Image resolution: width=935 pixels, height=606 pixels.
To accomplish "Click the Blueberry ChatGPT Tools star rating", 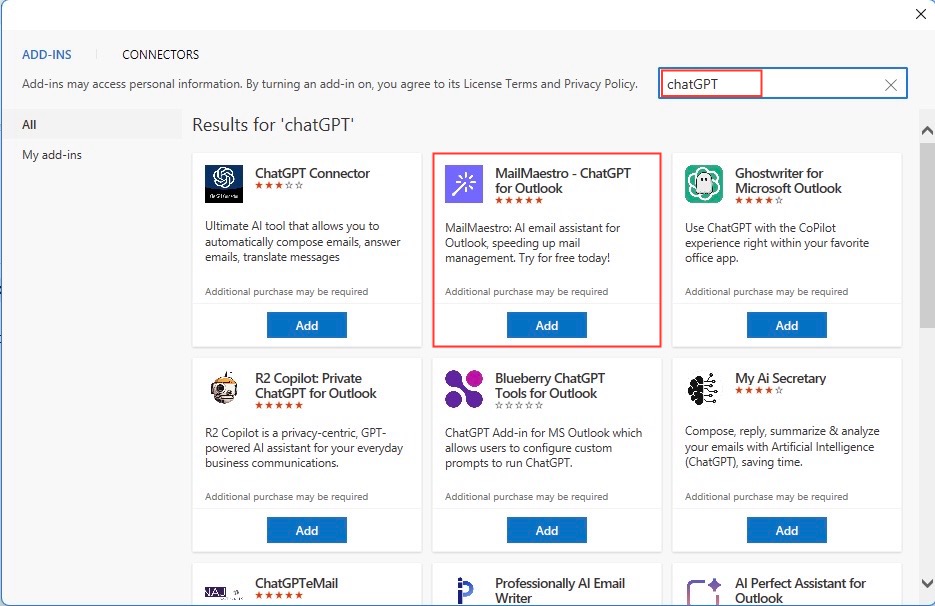I will point(519,406).
